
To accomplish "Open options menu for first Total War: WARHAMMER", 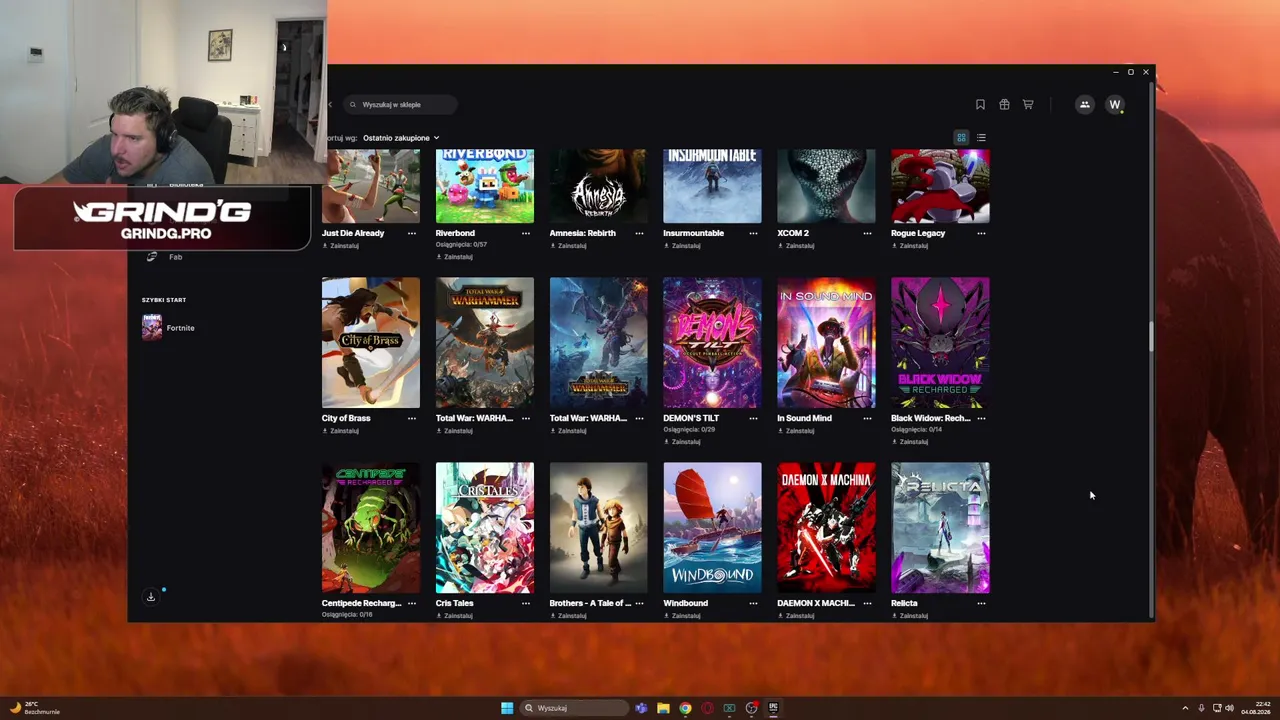I will pyautogui.click(x=525, y=418).
